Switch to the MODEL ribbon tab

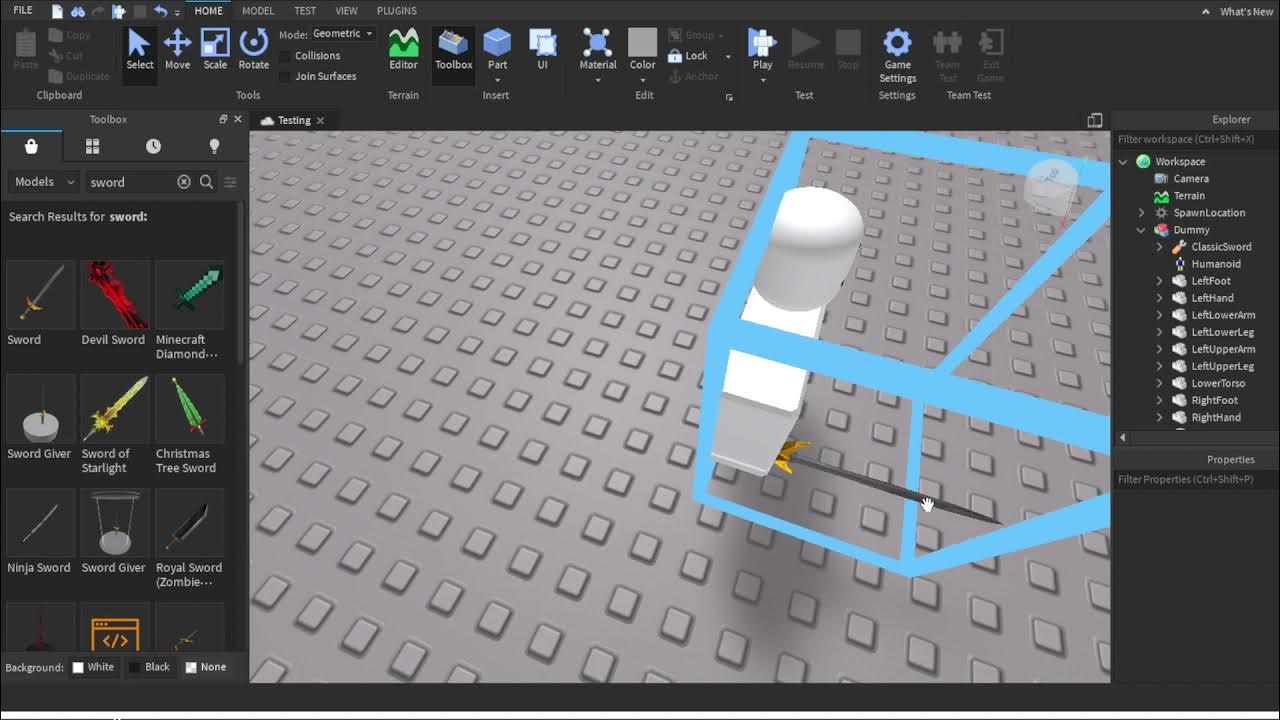tap(258, 11)
